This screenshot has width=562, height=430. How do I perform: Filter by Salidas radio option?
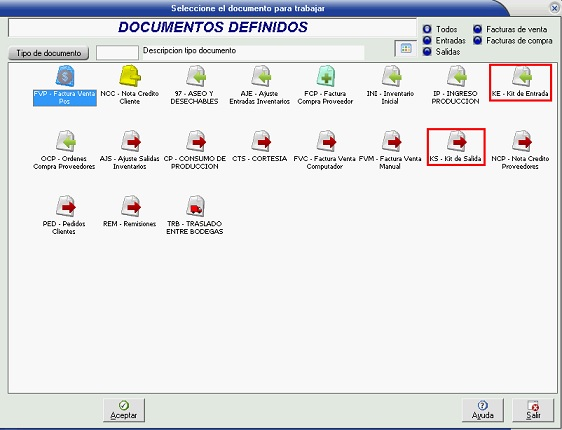pyautogui.click(x=427, y=52)
